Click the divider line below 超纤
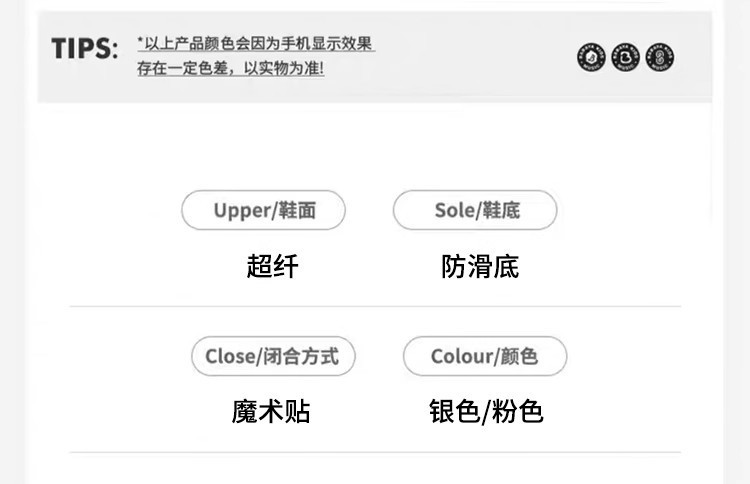 pyautogui.click(x=375, y=306)
